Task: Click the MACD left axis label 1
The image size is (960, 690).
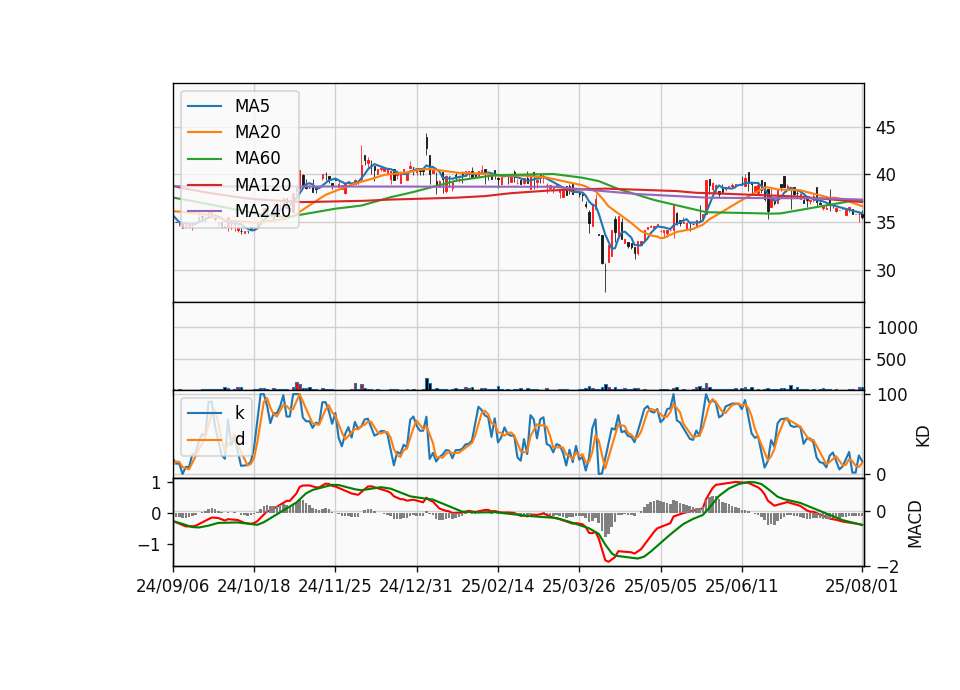Action: [156, 483]
